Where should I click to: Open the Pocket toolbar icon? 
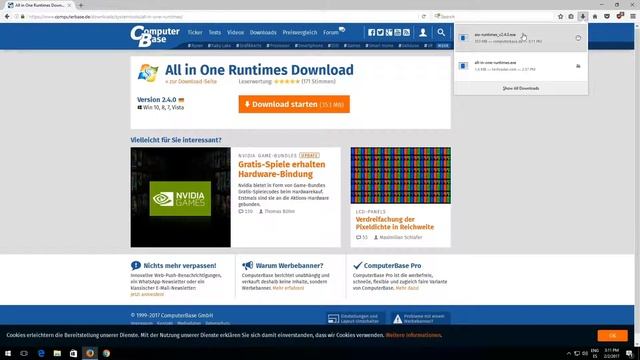pyautogui.click(x=607, y=16)
